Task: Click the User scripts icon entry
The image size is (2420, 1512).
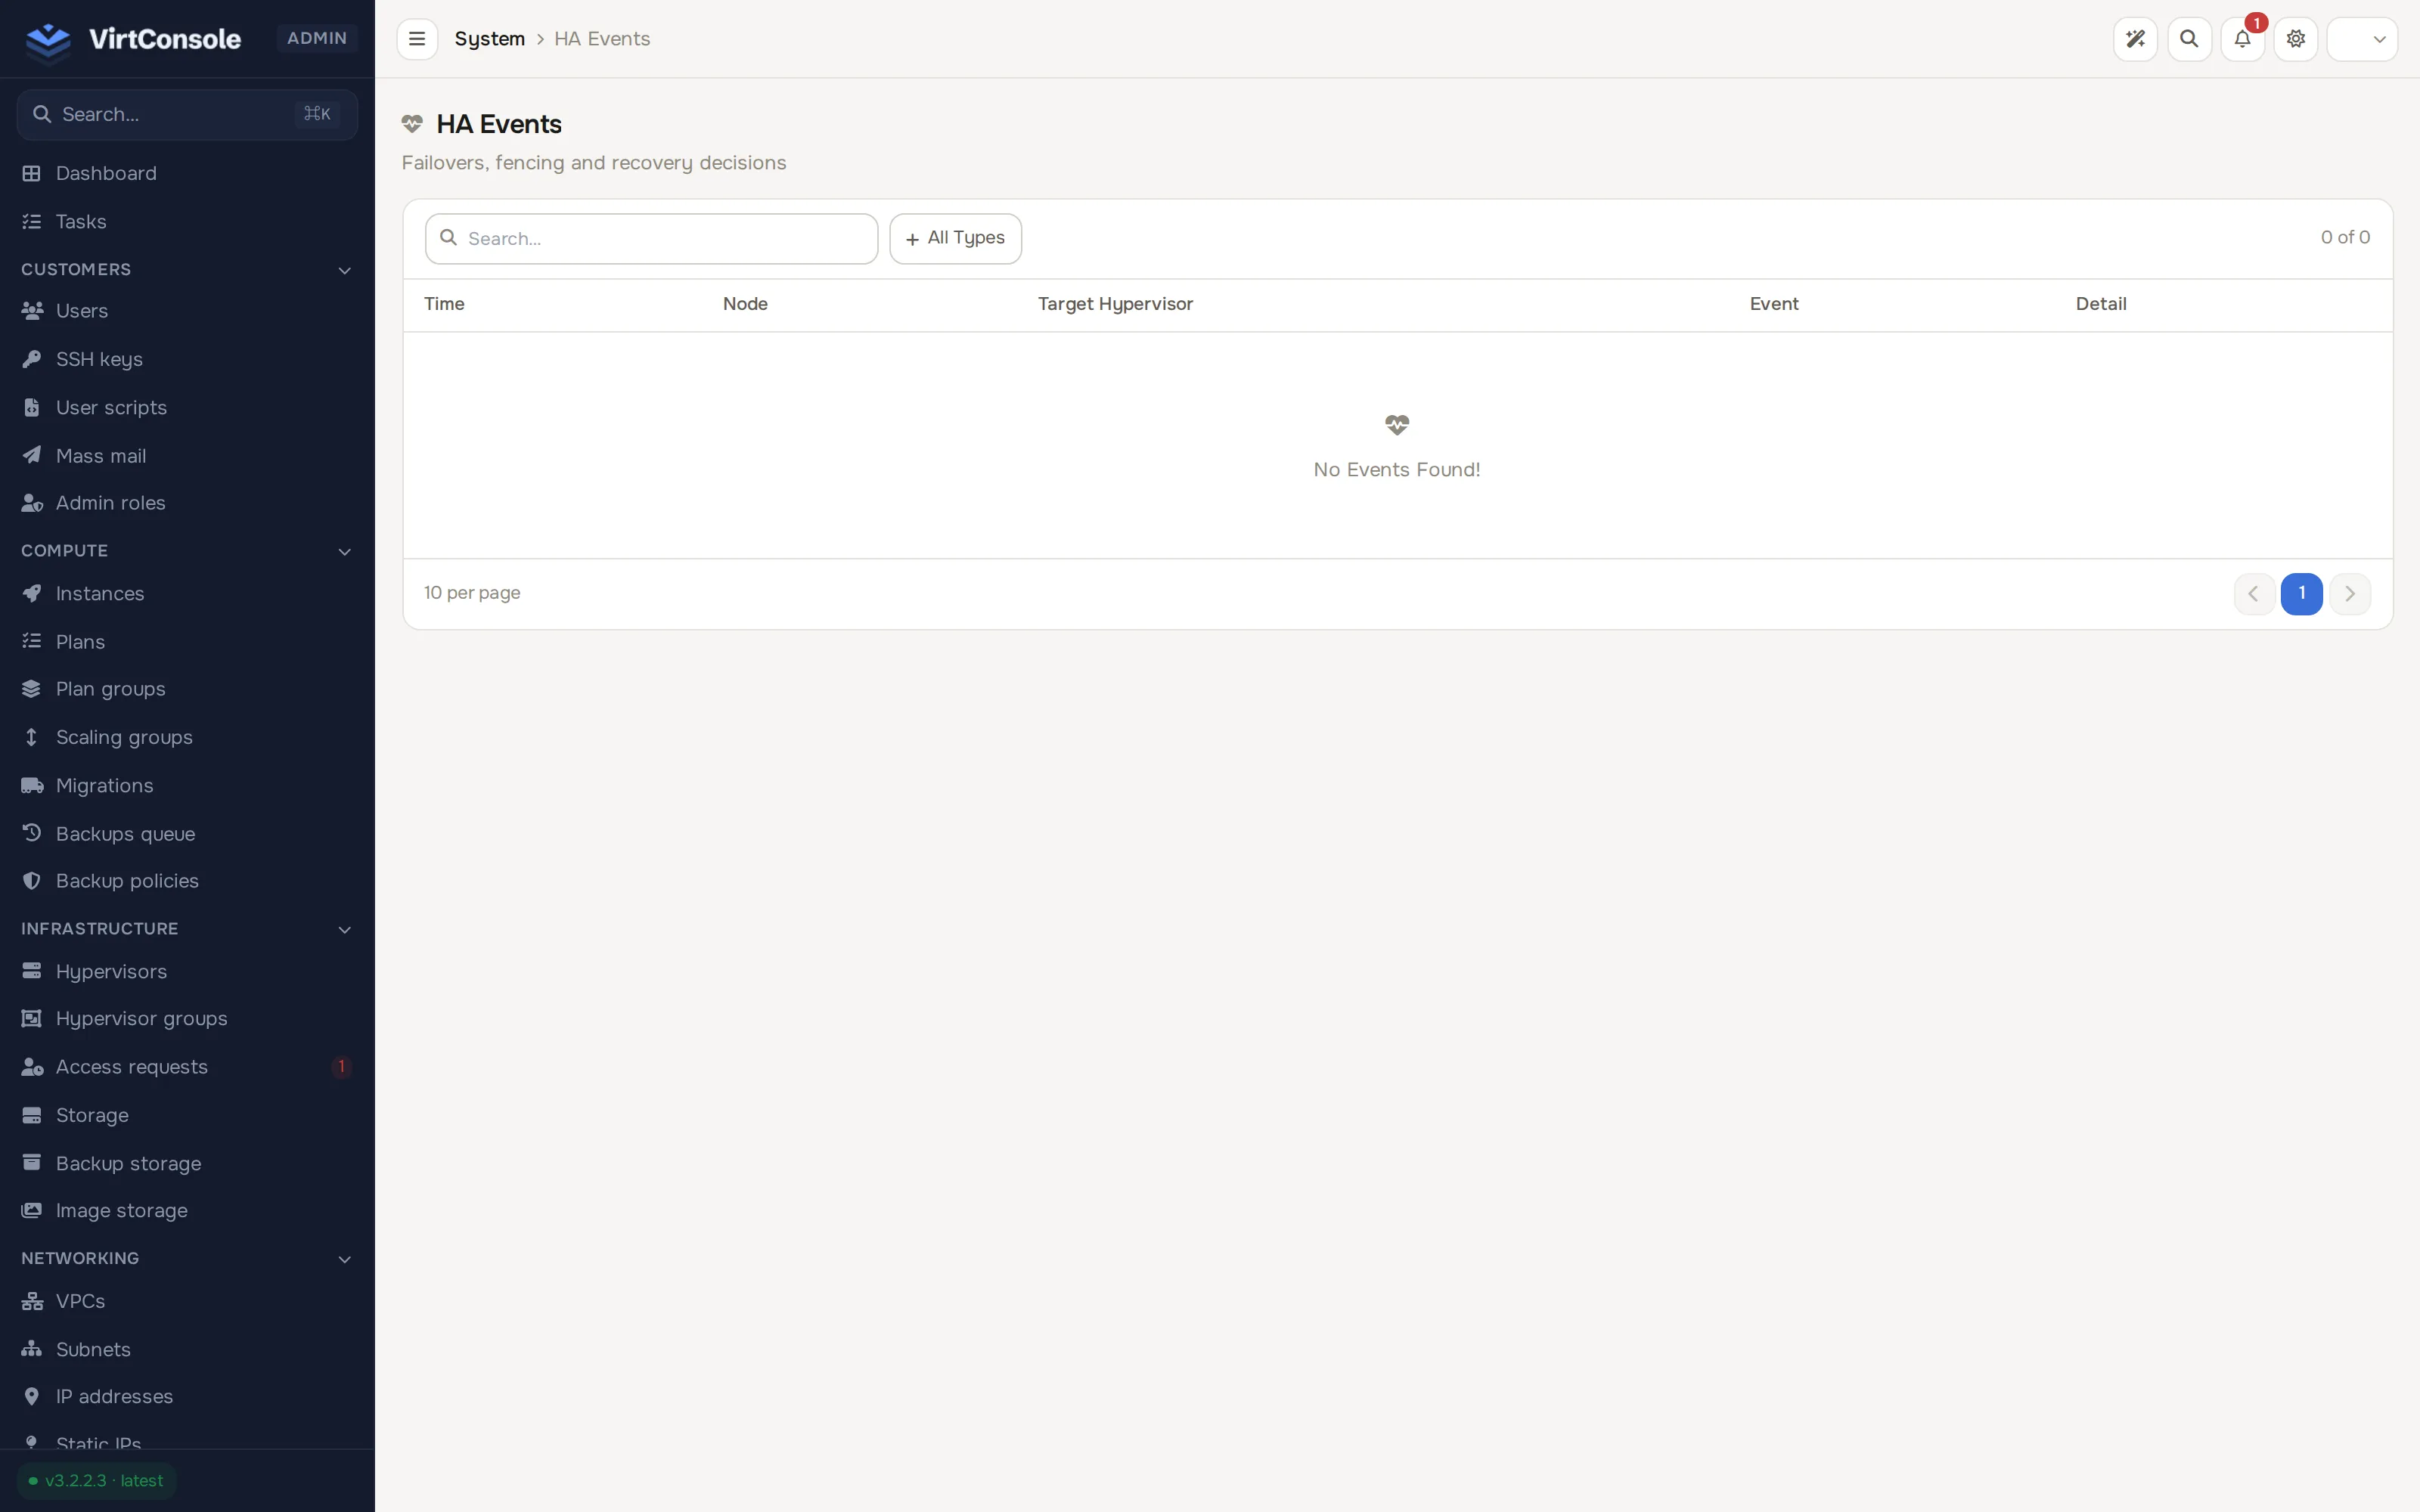Action: click(x=32, y=407)
